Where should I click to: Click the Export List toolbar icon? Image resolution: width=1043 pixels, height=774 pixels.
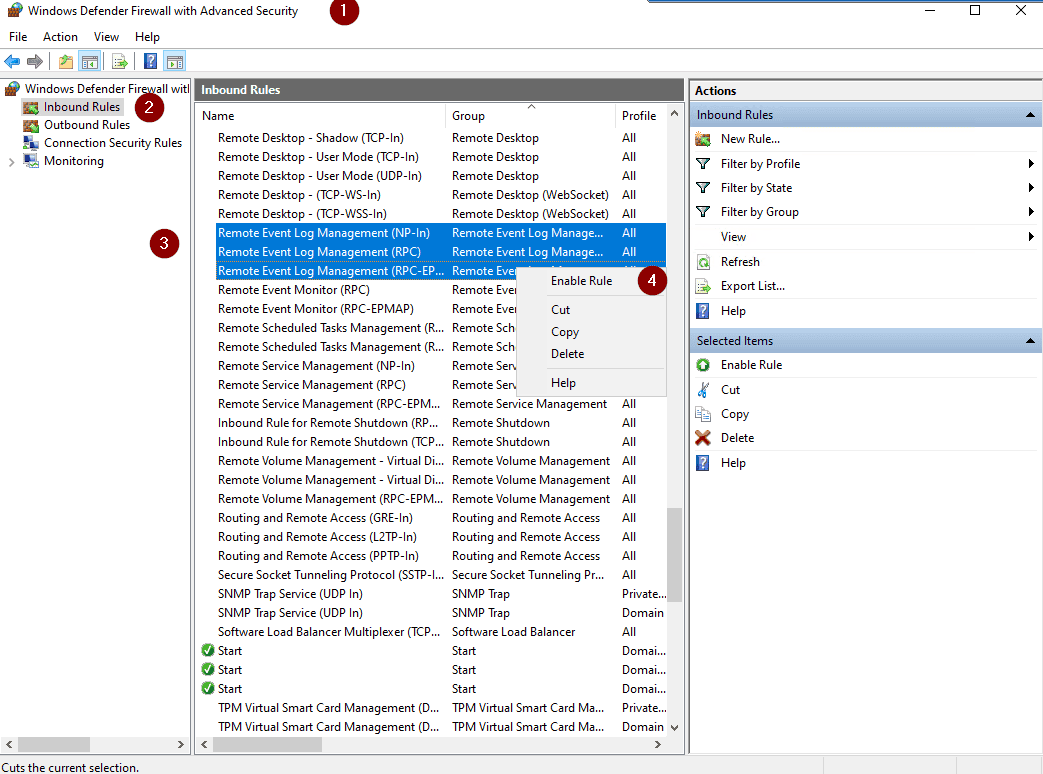[120, 62]
